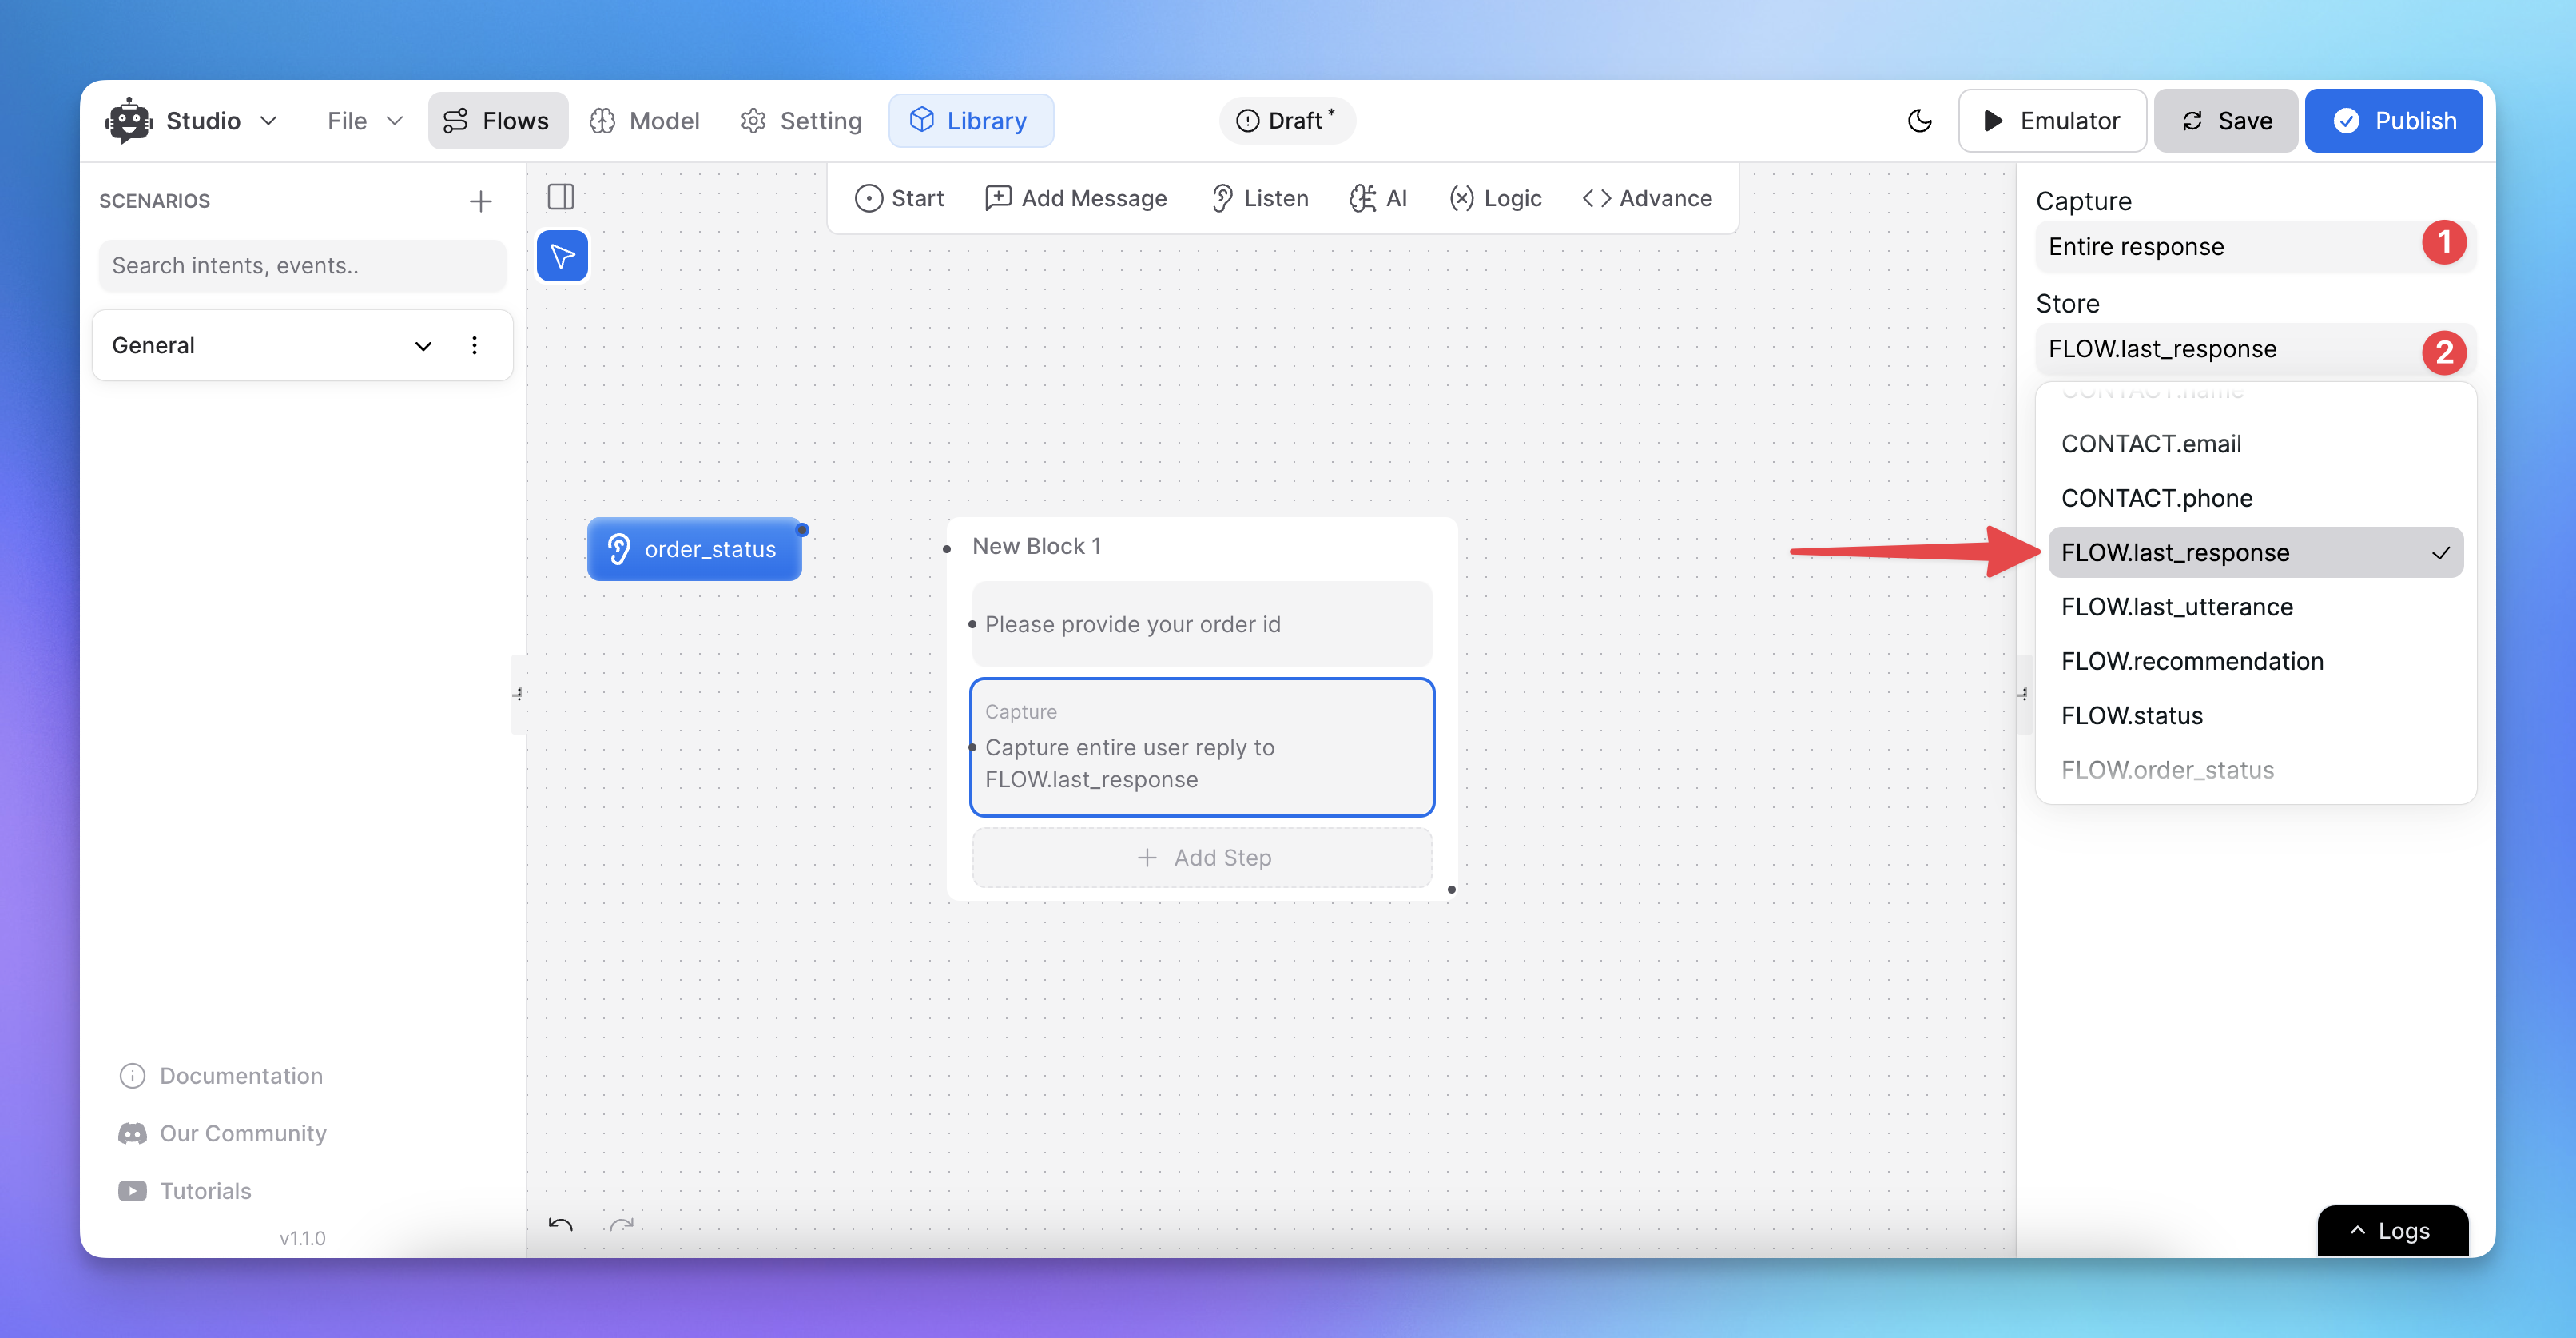The width and height of the screenshot is (2576, 1338).
Task: Choose FLOW.order_status option
Action: (x=2256, y=770)
